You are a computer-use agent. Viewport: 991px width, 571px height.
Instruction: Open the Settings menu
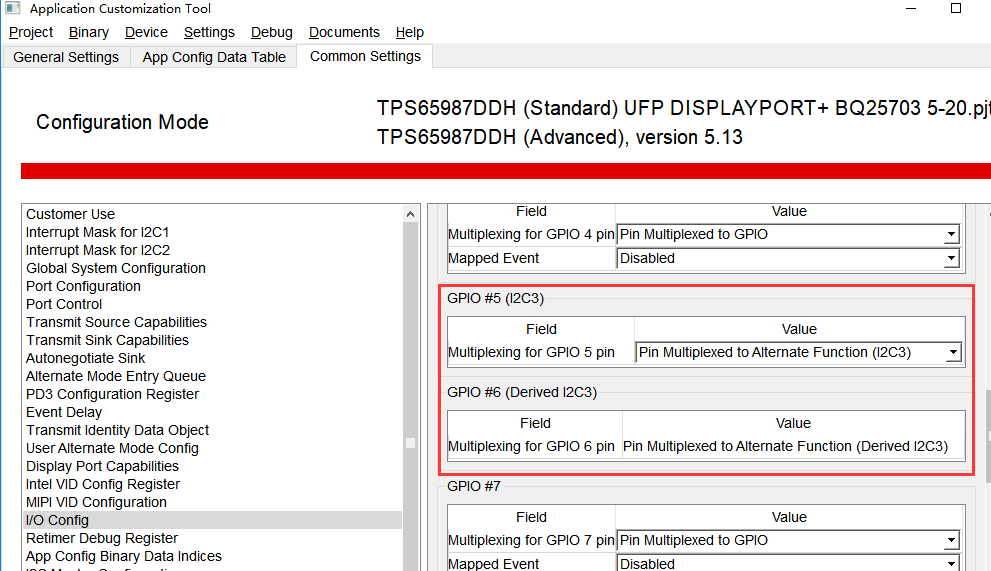[x=209, y=32]
